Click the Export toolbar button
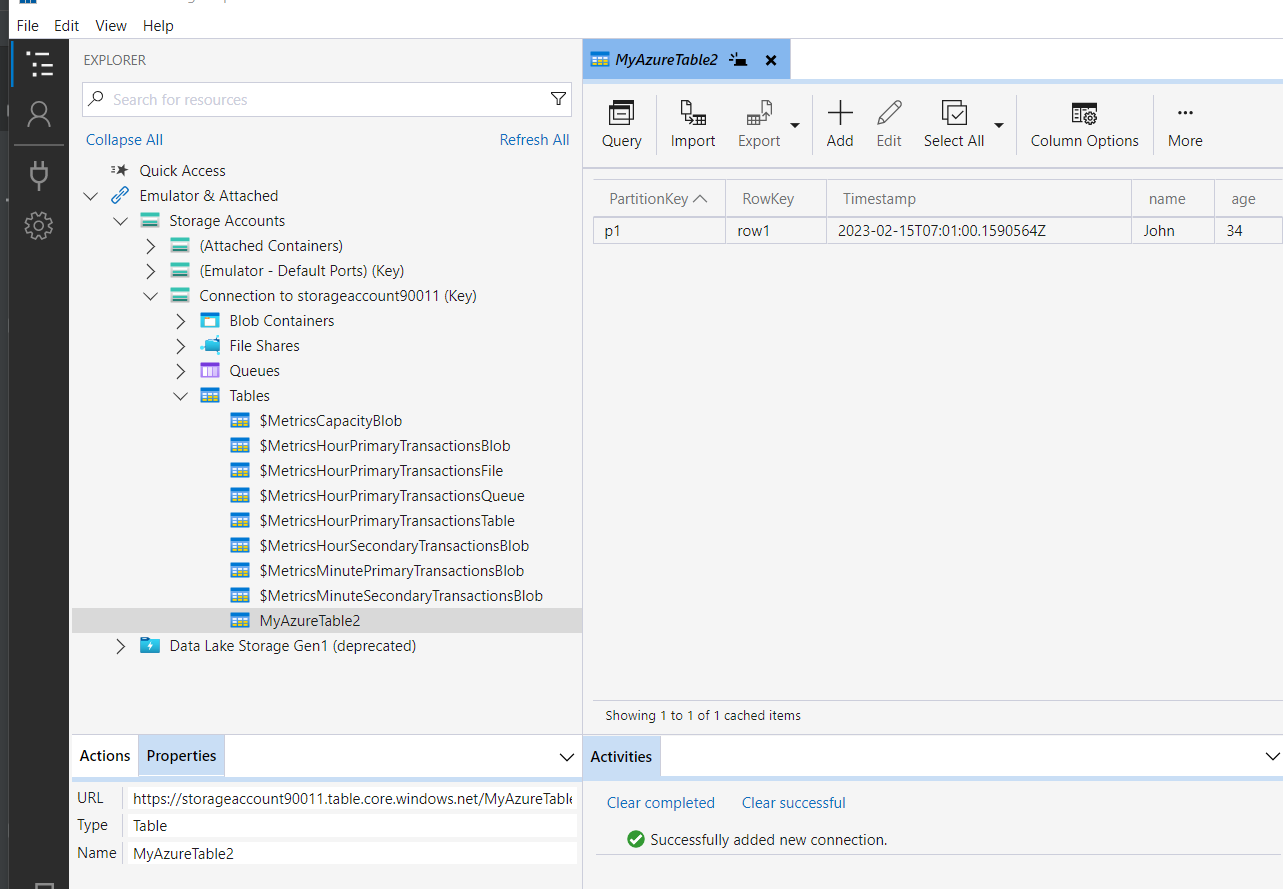This screenshot has width=1283, height=889. pyautogui.click(x=759, y=125)
